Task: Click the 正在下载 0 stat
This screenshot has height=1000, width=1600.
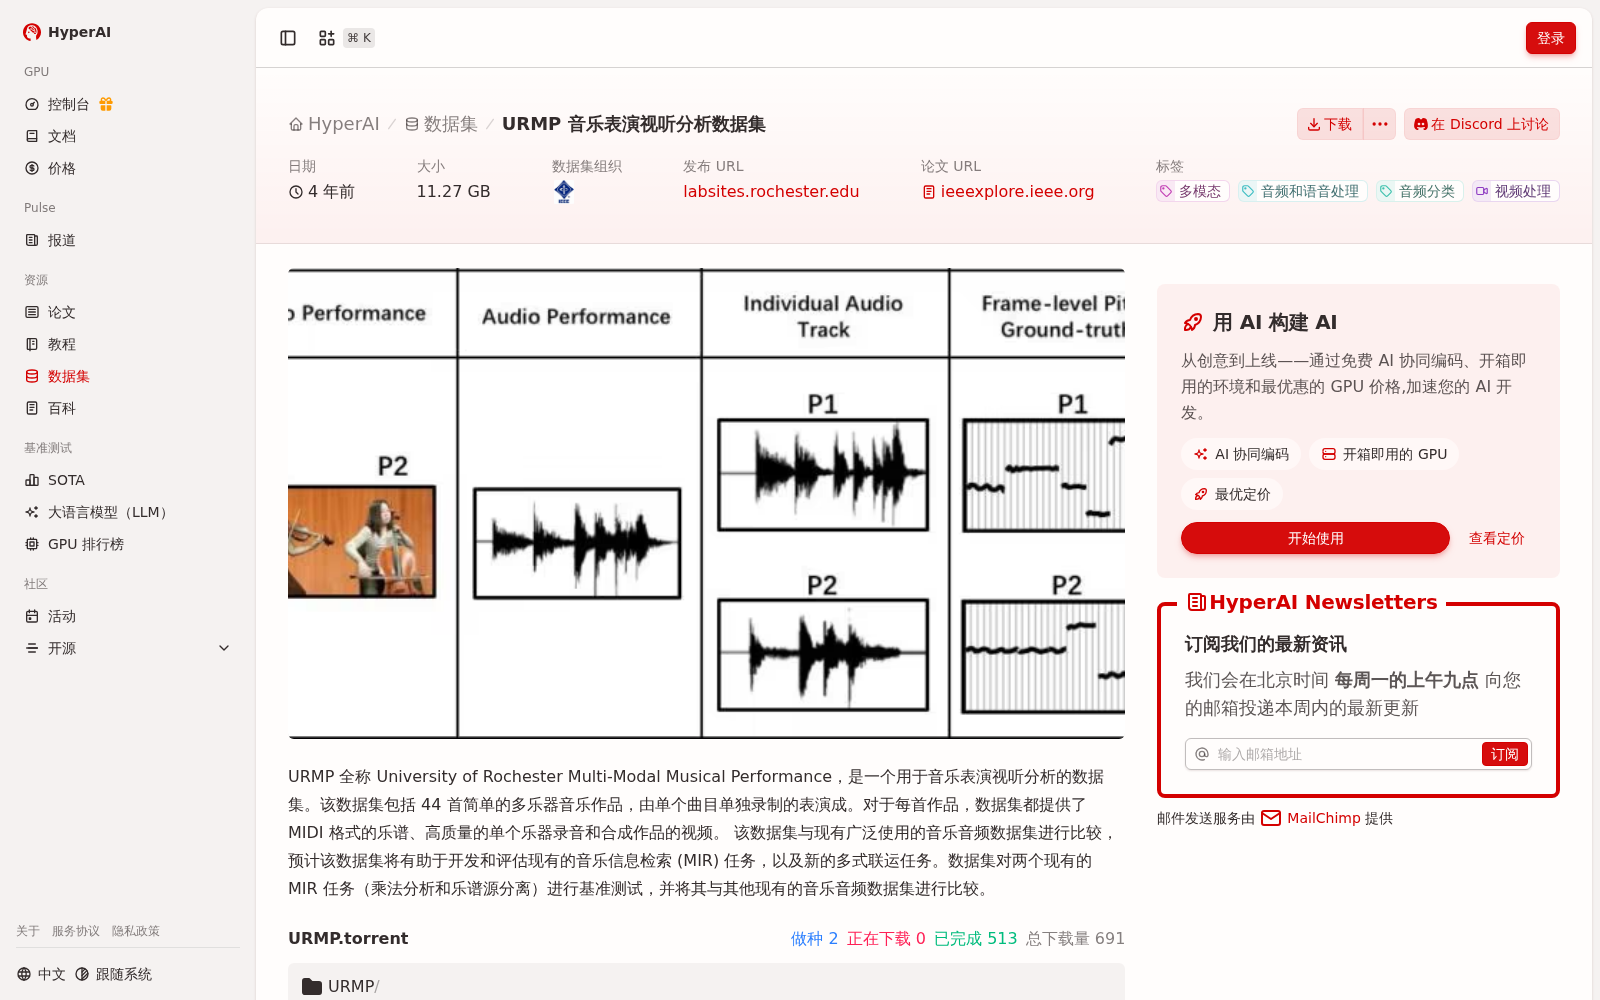Action: 886,938
